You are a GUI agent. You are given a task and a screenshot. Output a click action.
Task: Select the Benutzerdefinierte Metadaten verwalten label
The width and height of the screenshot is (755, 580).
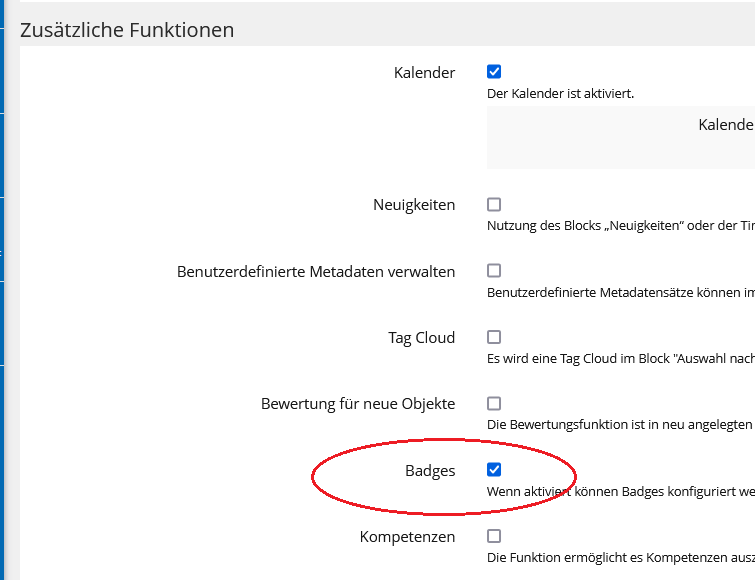tap(316, 271)
